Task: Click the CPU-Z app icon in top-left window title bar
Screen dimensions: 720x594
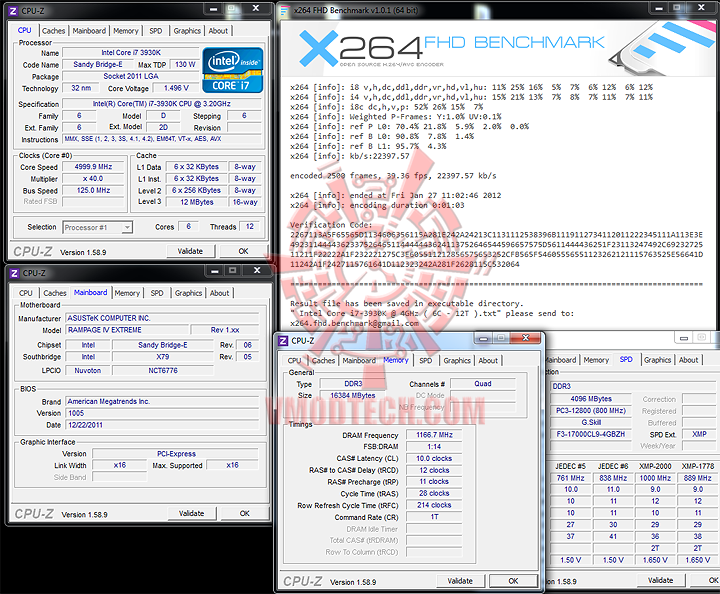Action: 13,11
